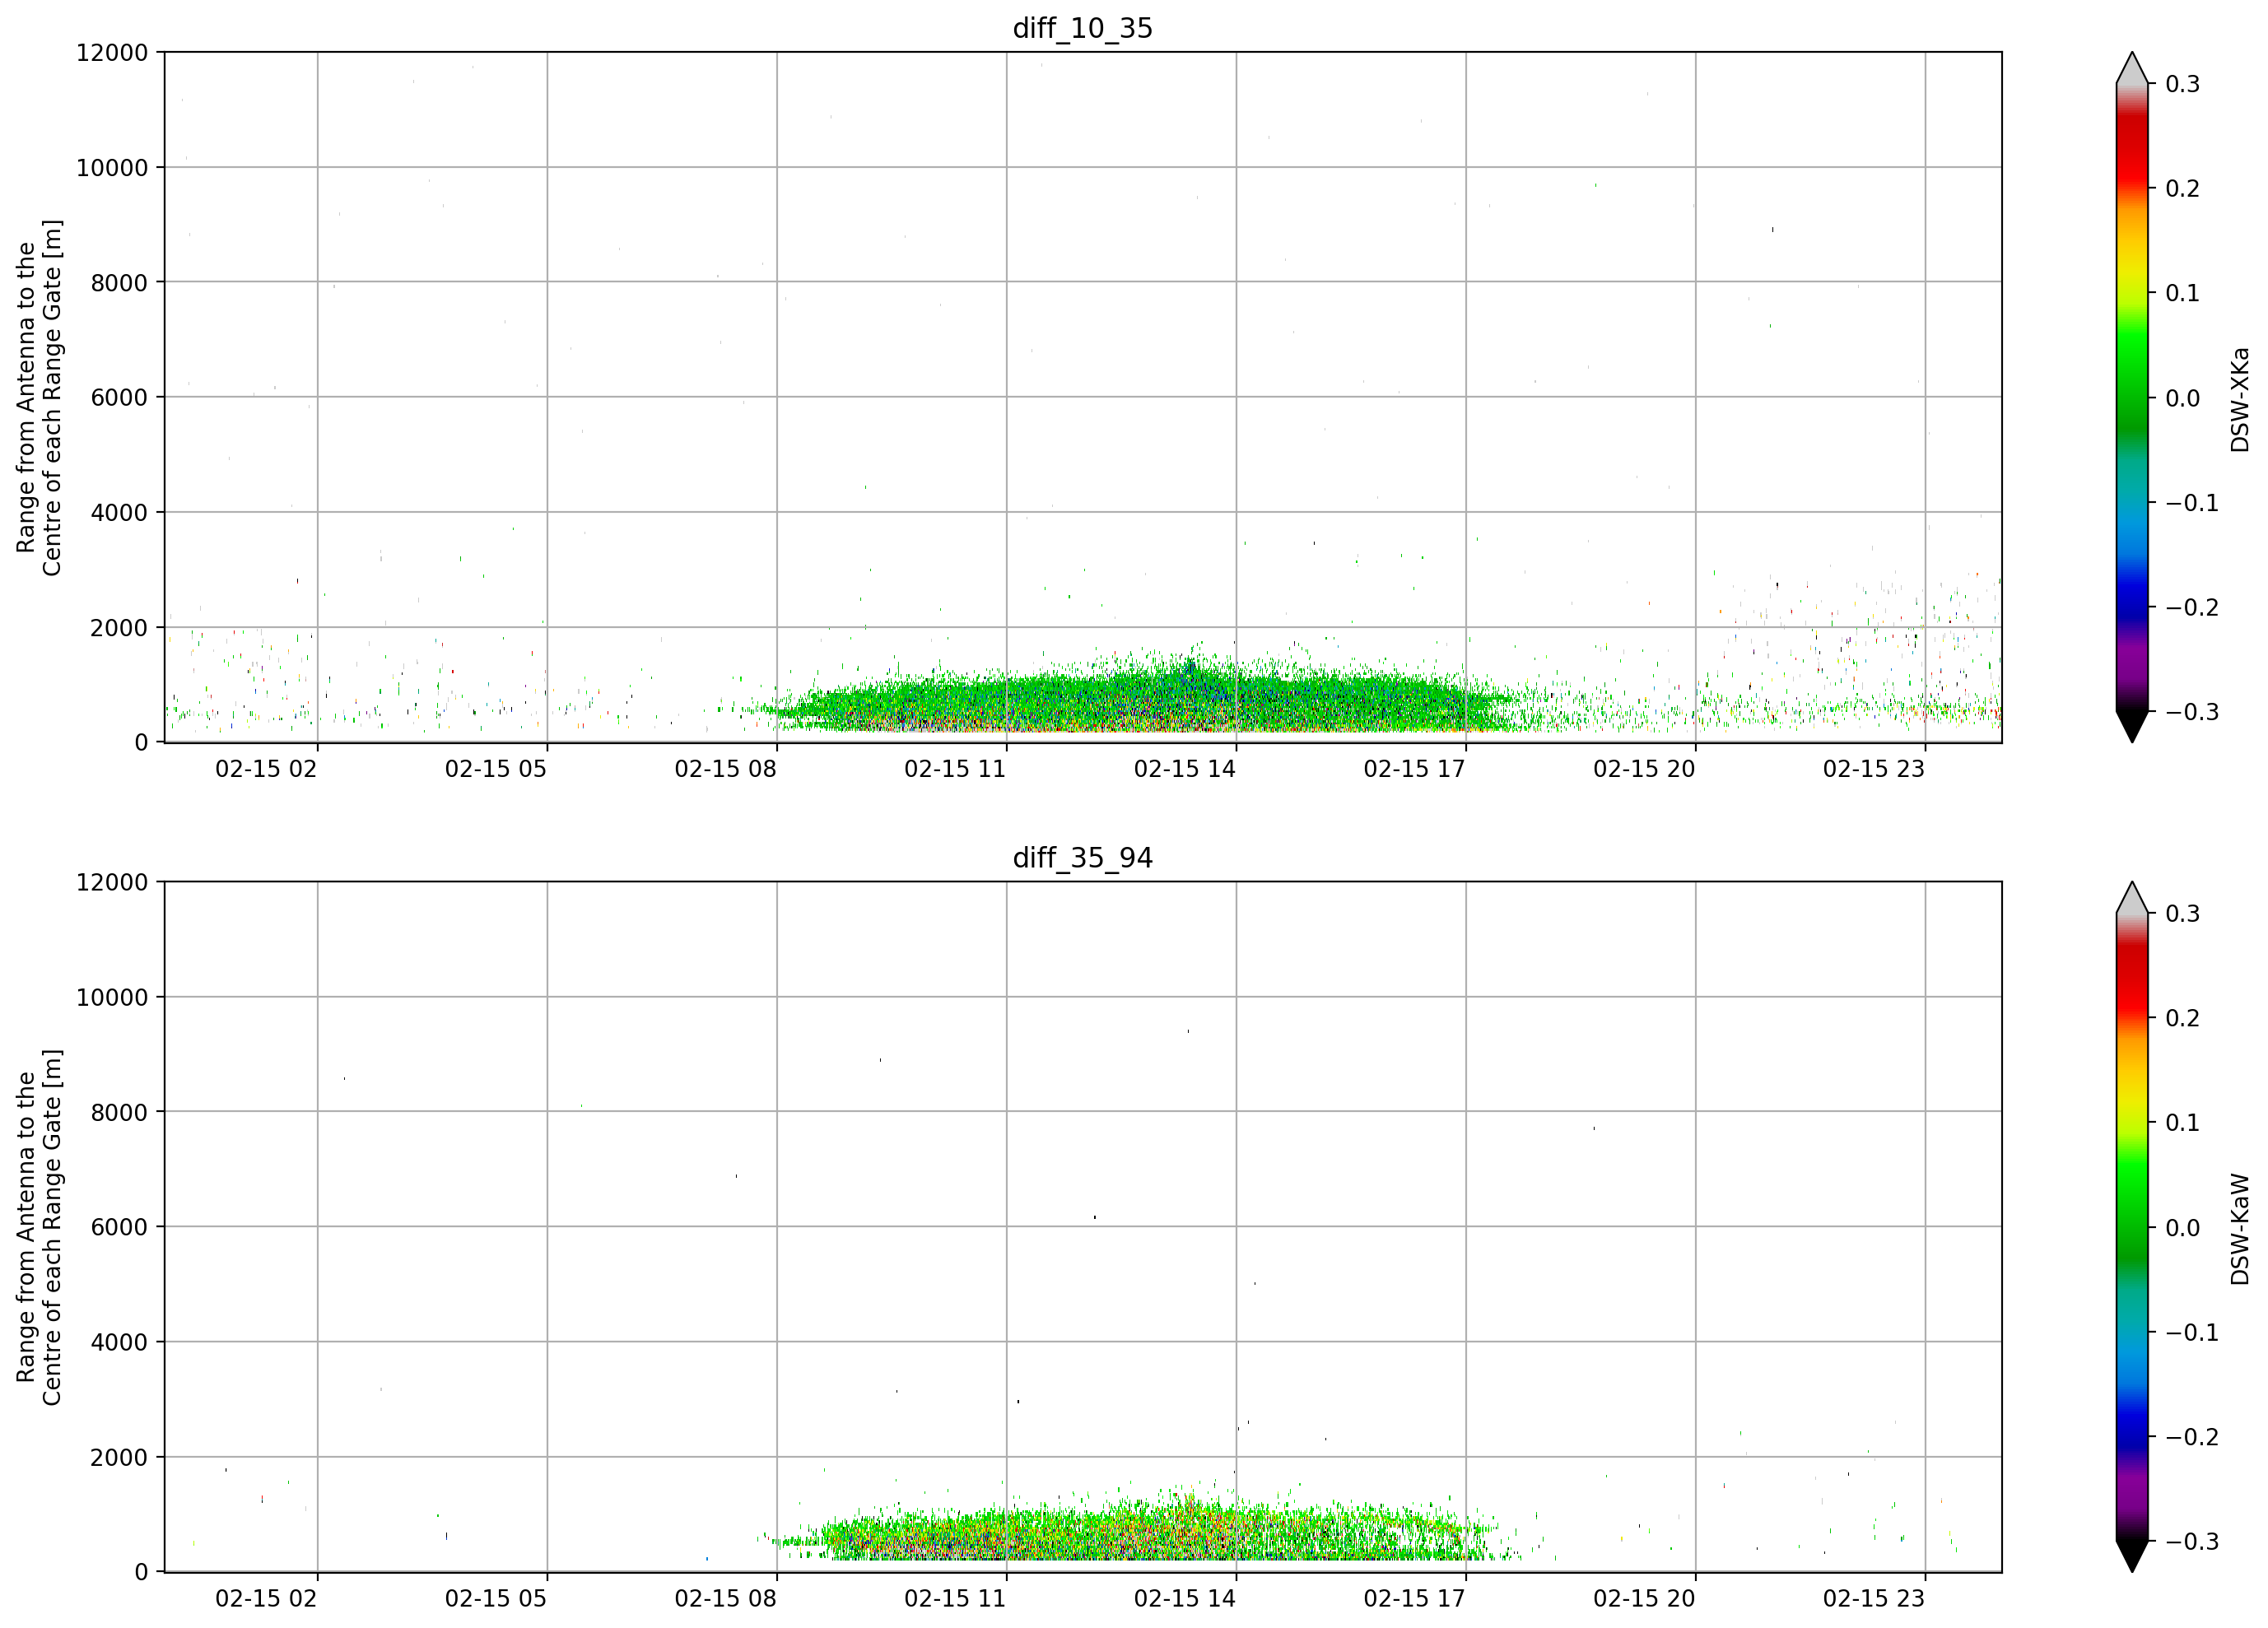Click the 8000 y-tick in diff_35_94
Image resolution: width=2268 pixels, height=1628 pixels.
119,1112
